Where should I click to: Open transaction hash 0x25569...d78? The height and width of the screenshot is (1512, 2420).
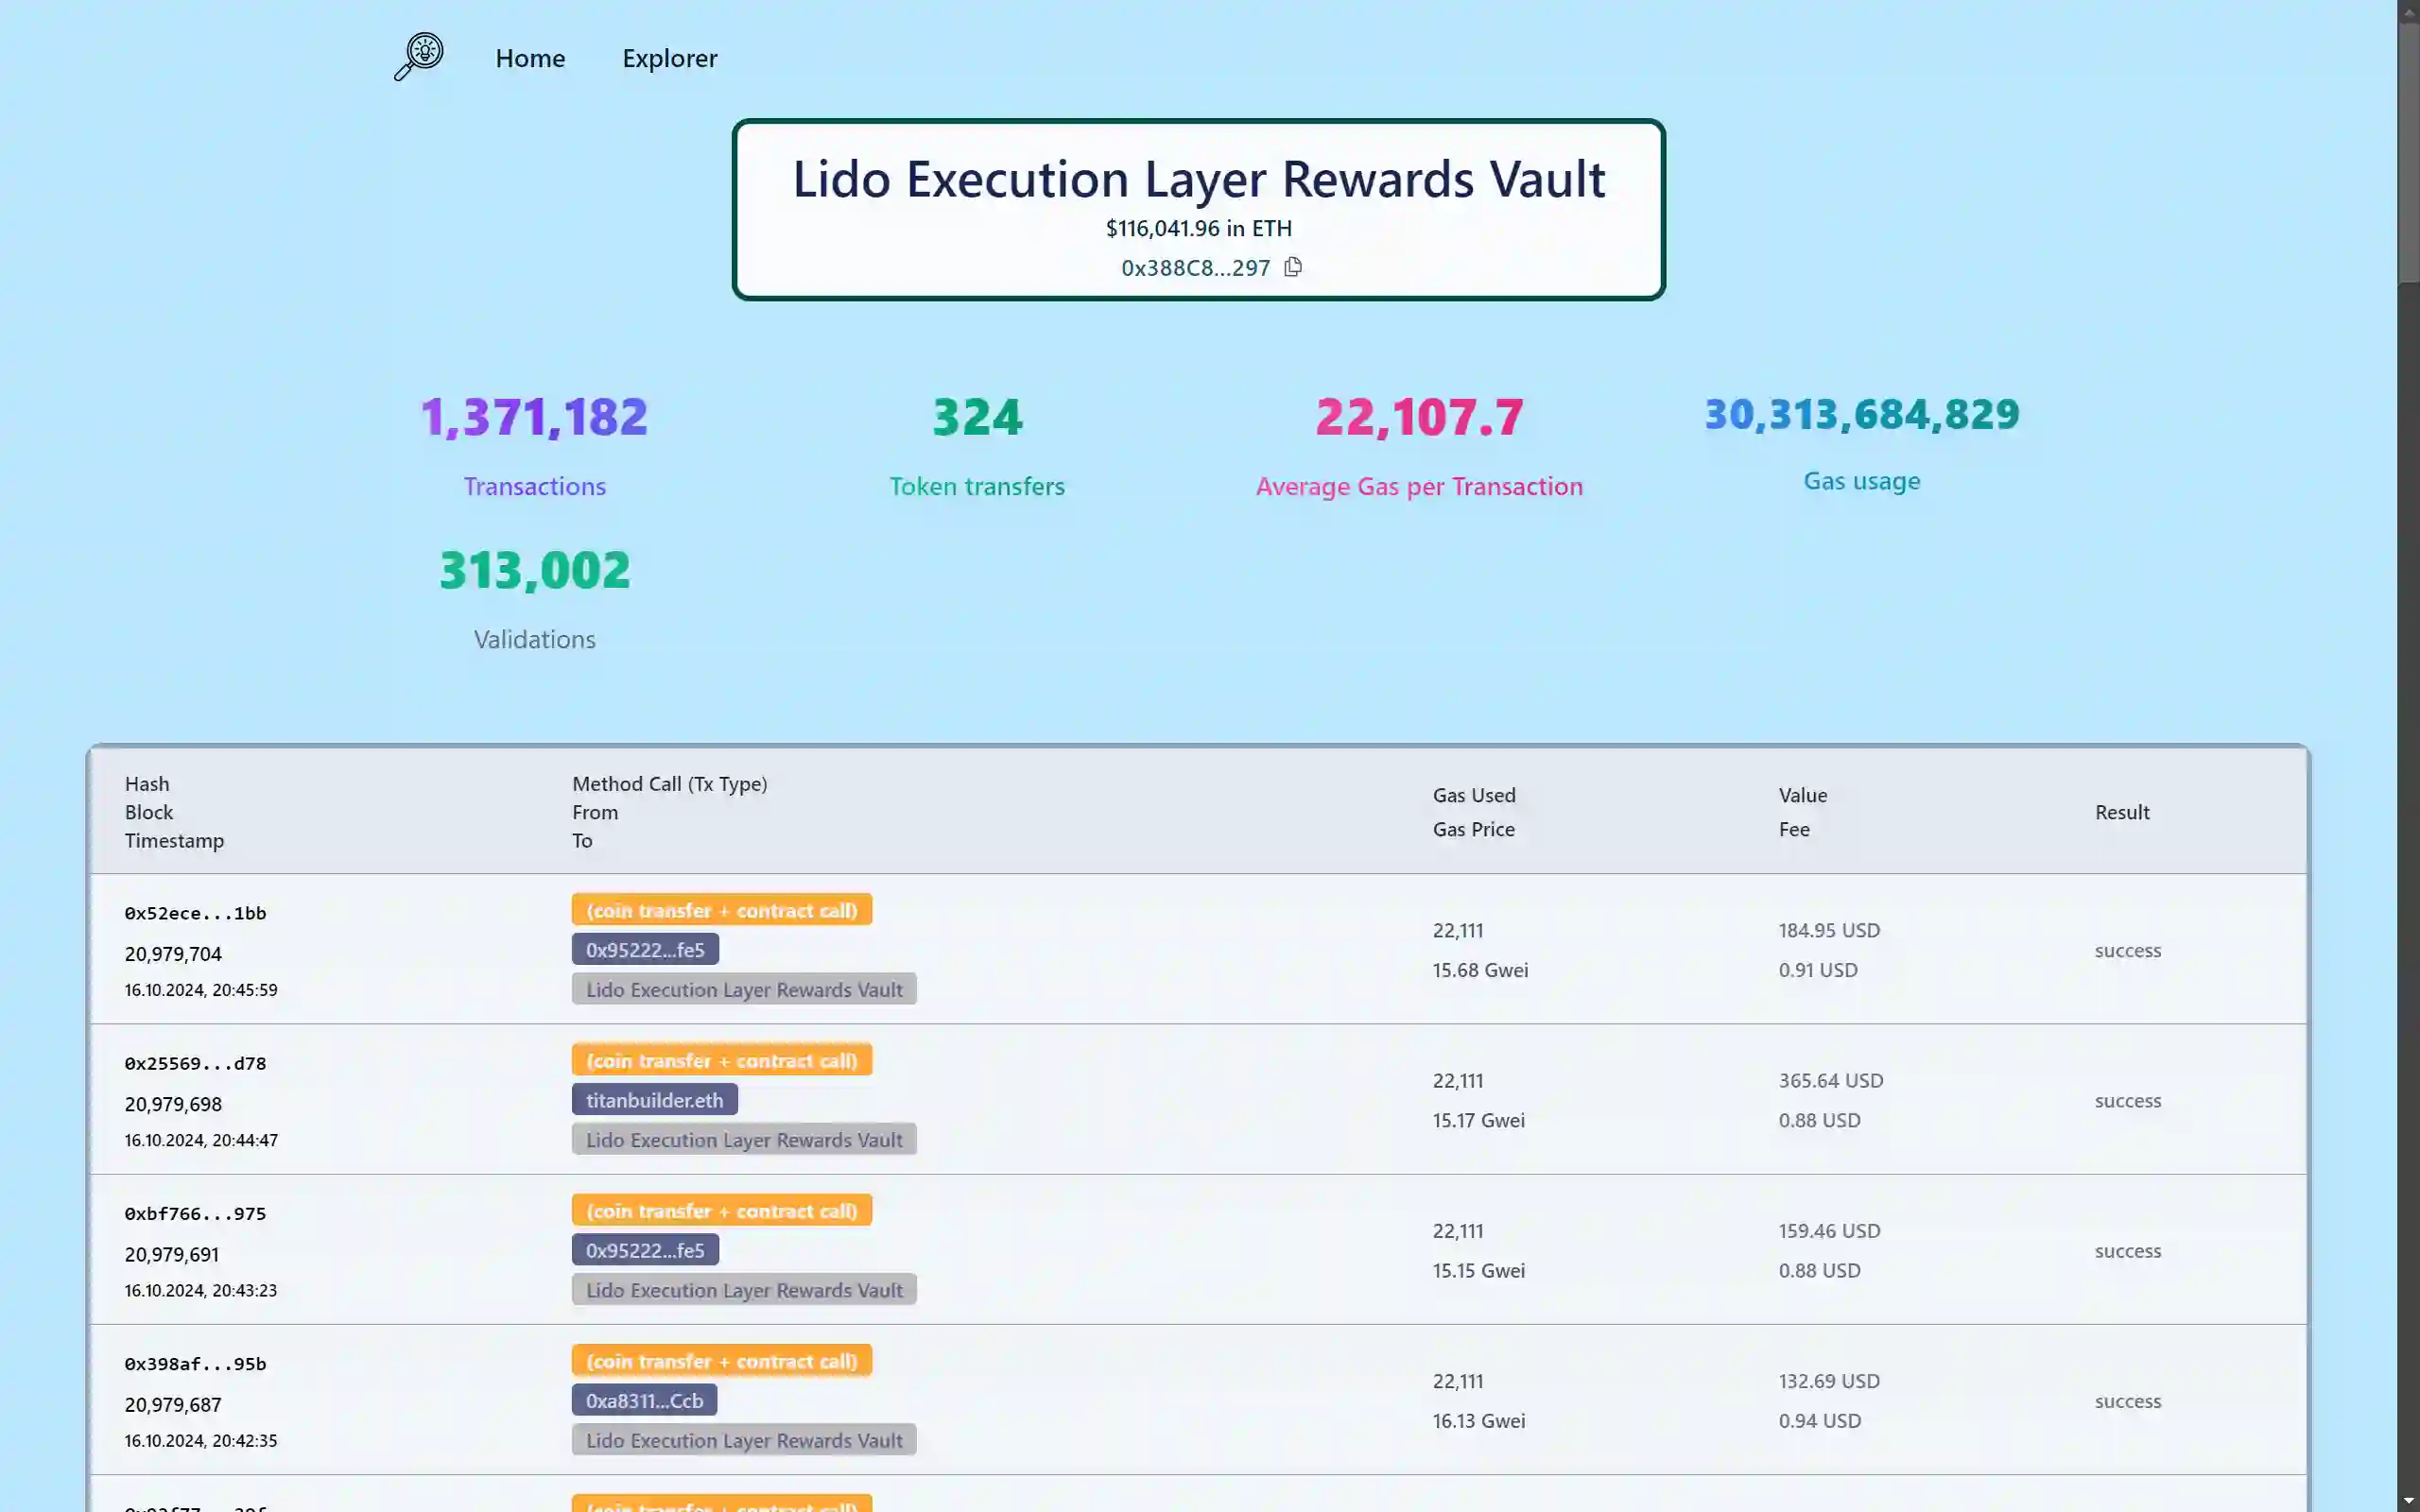point(195,1063)
